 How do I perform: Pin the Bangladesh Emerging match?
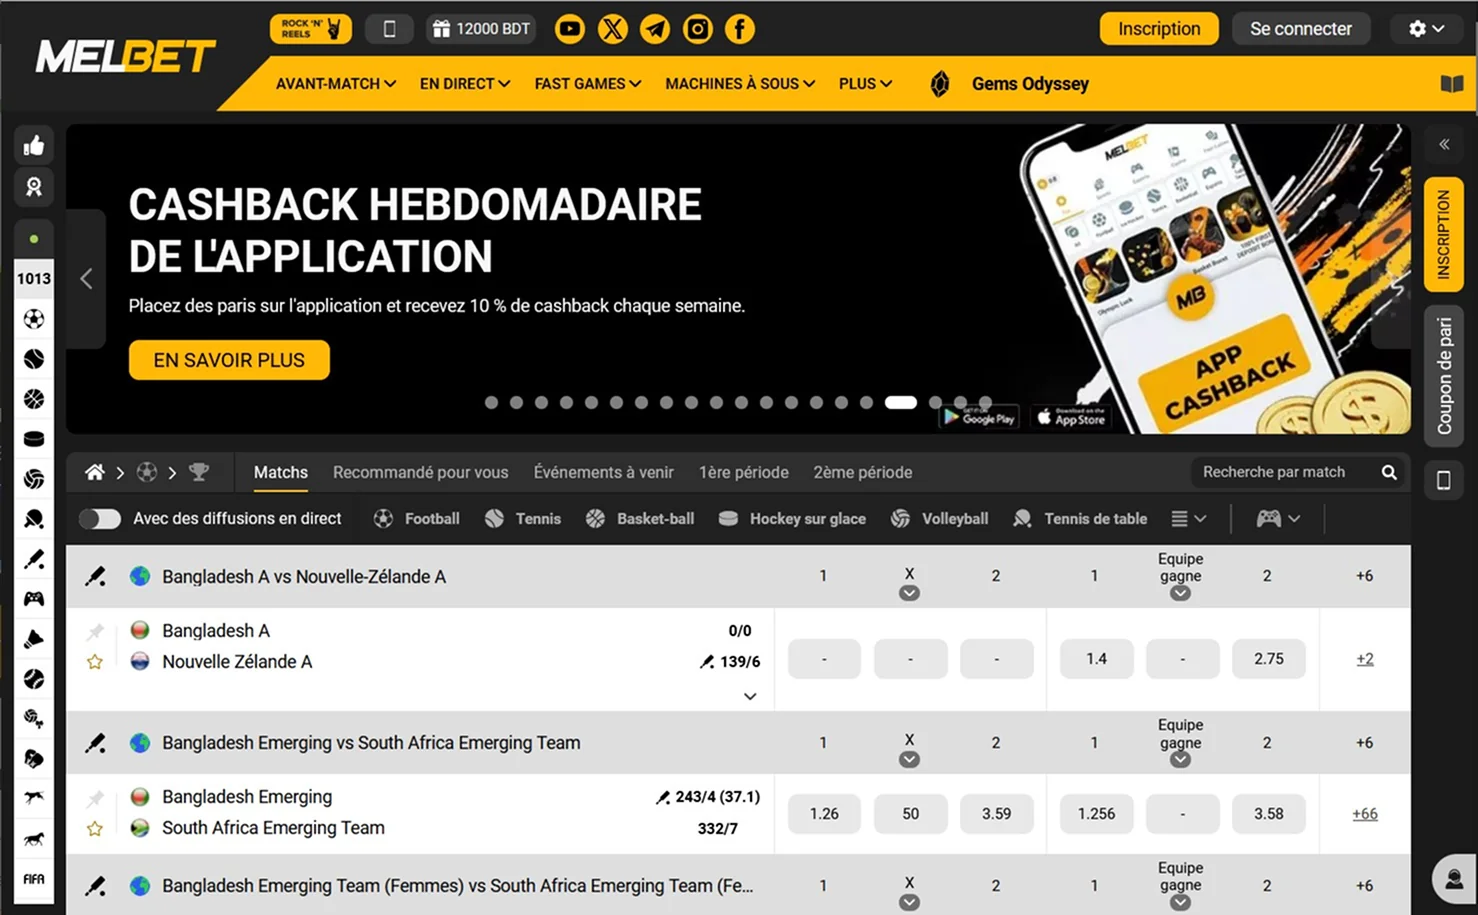[95, 797]
